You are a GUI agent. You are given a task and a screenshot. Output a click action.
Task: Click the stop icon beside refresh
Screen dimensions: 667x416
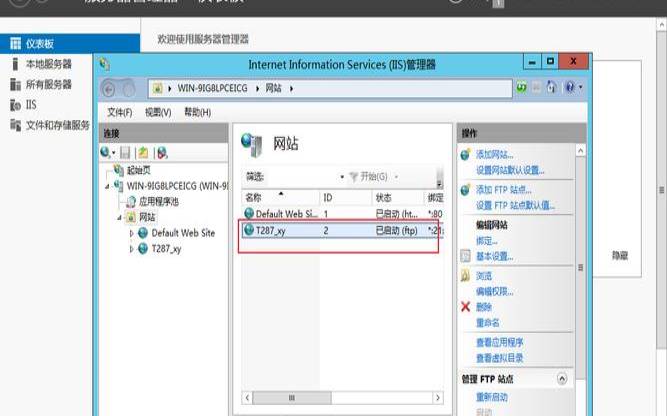point(536,88)
